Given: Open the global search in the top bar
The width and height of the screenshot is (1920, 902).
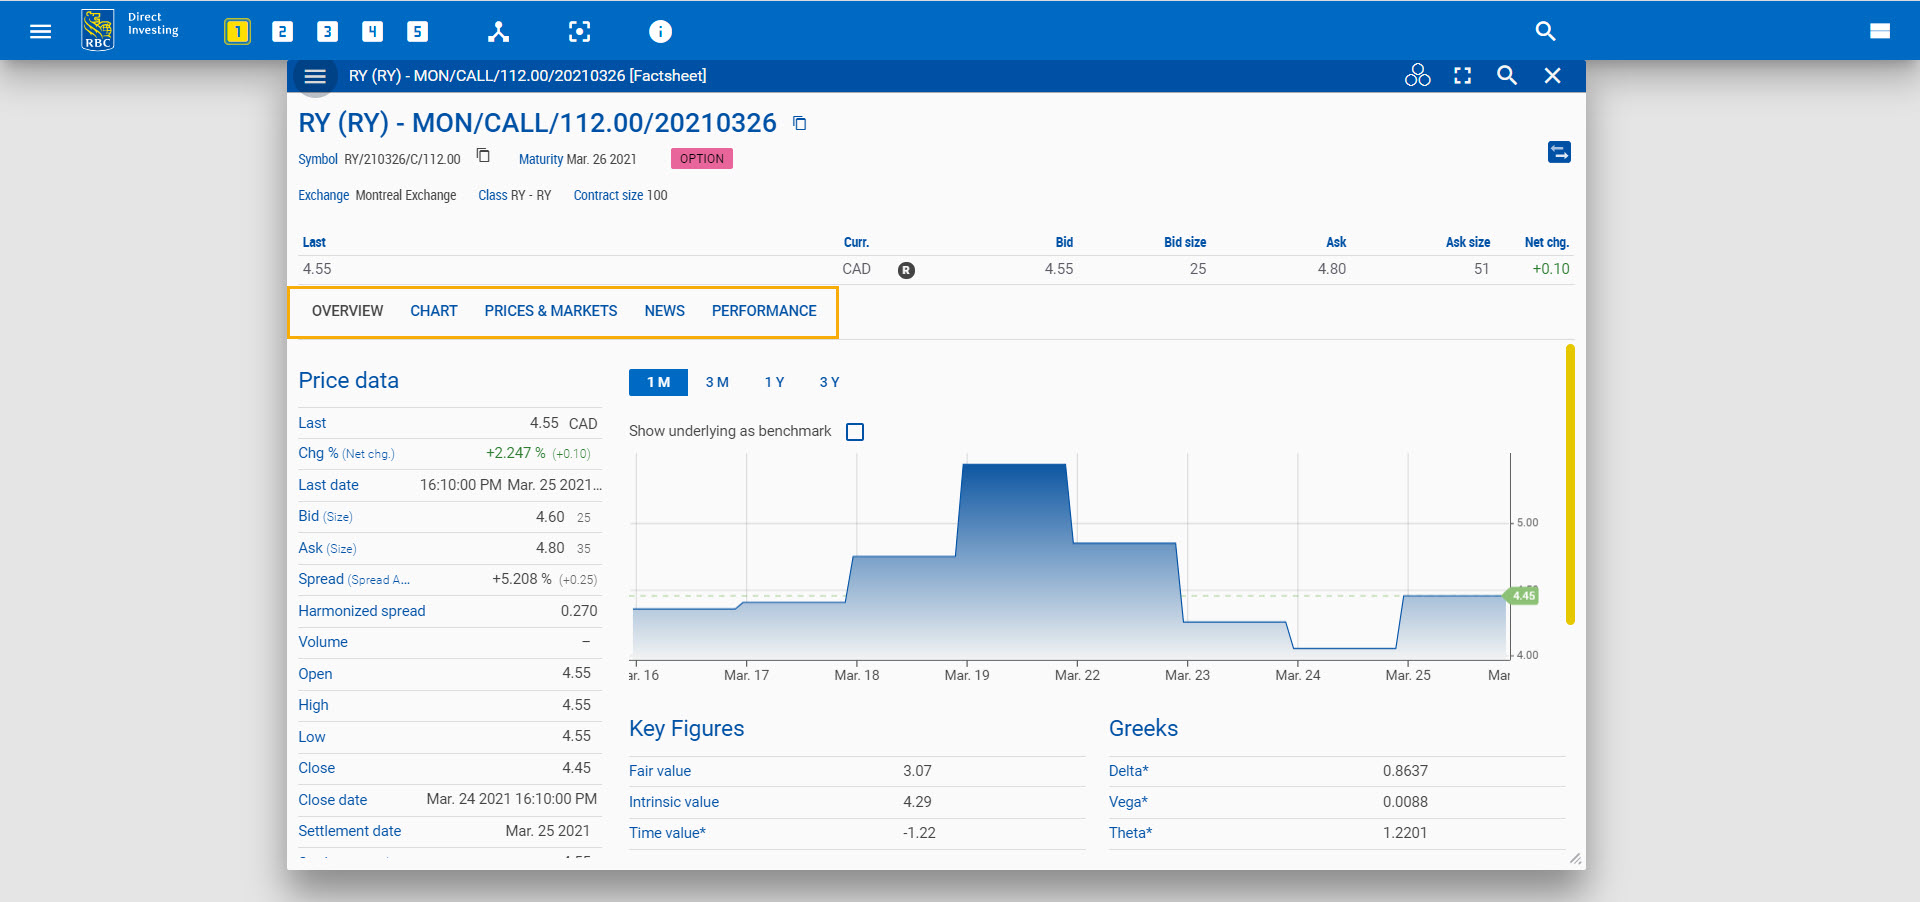Looking at the screenshot, I should click(x=1545, y=31).
